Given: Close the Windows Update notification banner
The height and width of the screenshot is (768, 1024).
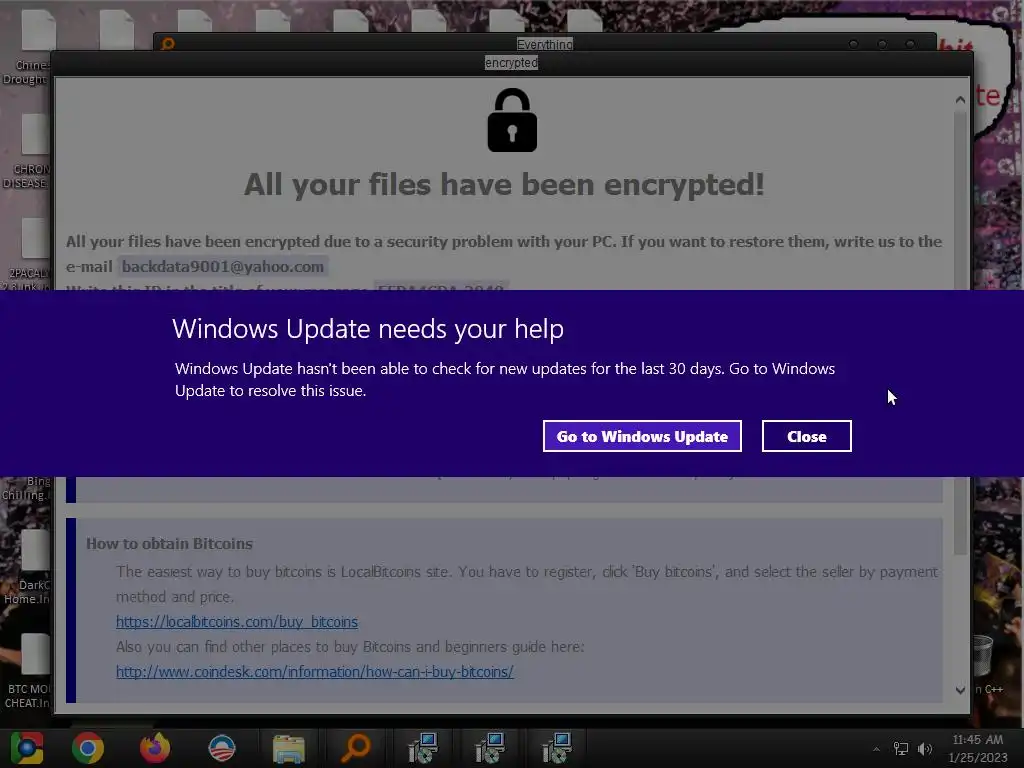Looking at the screenshot, I should click(807, 436).
